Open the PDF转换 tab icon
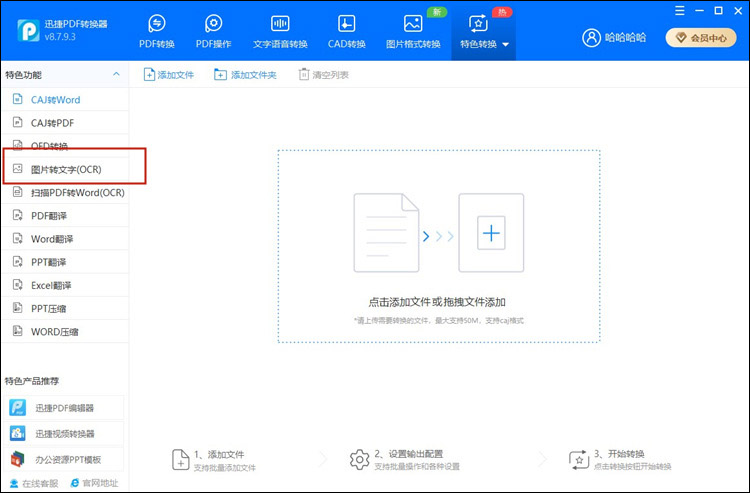750x493 pixels. point(158,24)
